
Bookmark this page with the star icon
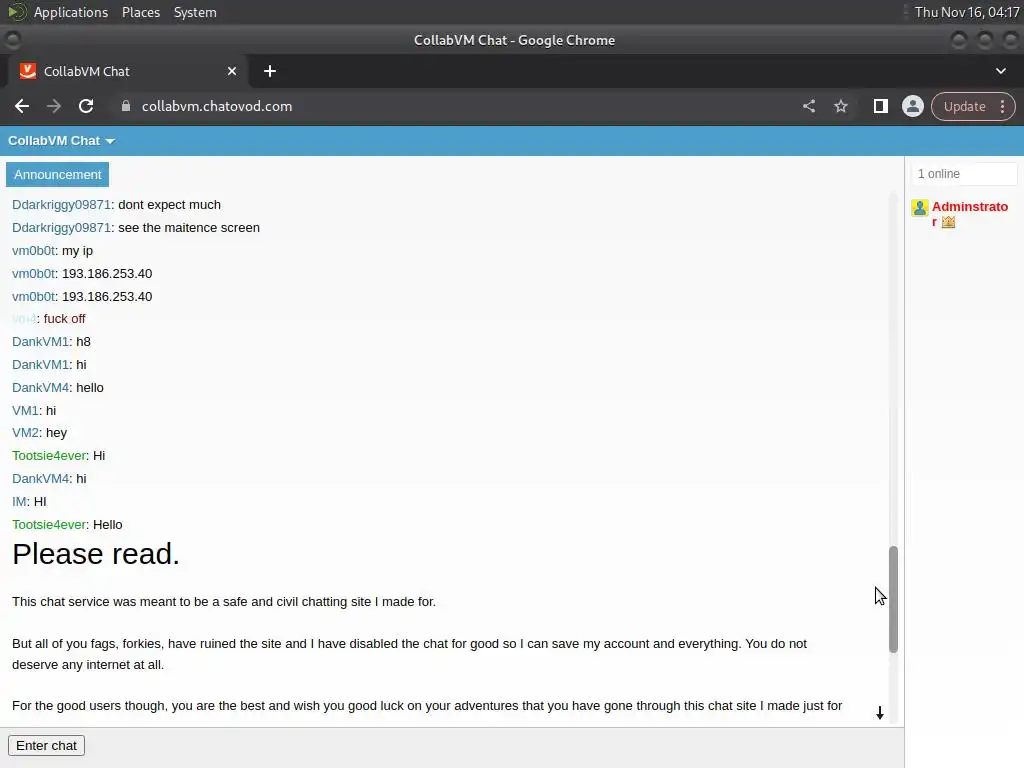click(x=841, y=106)
